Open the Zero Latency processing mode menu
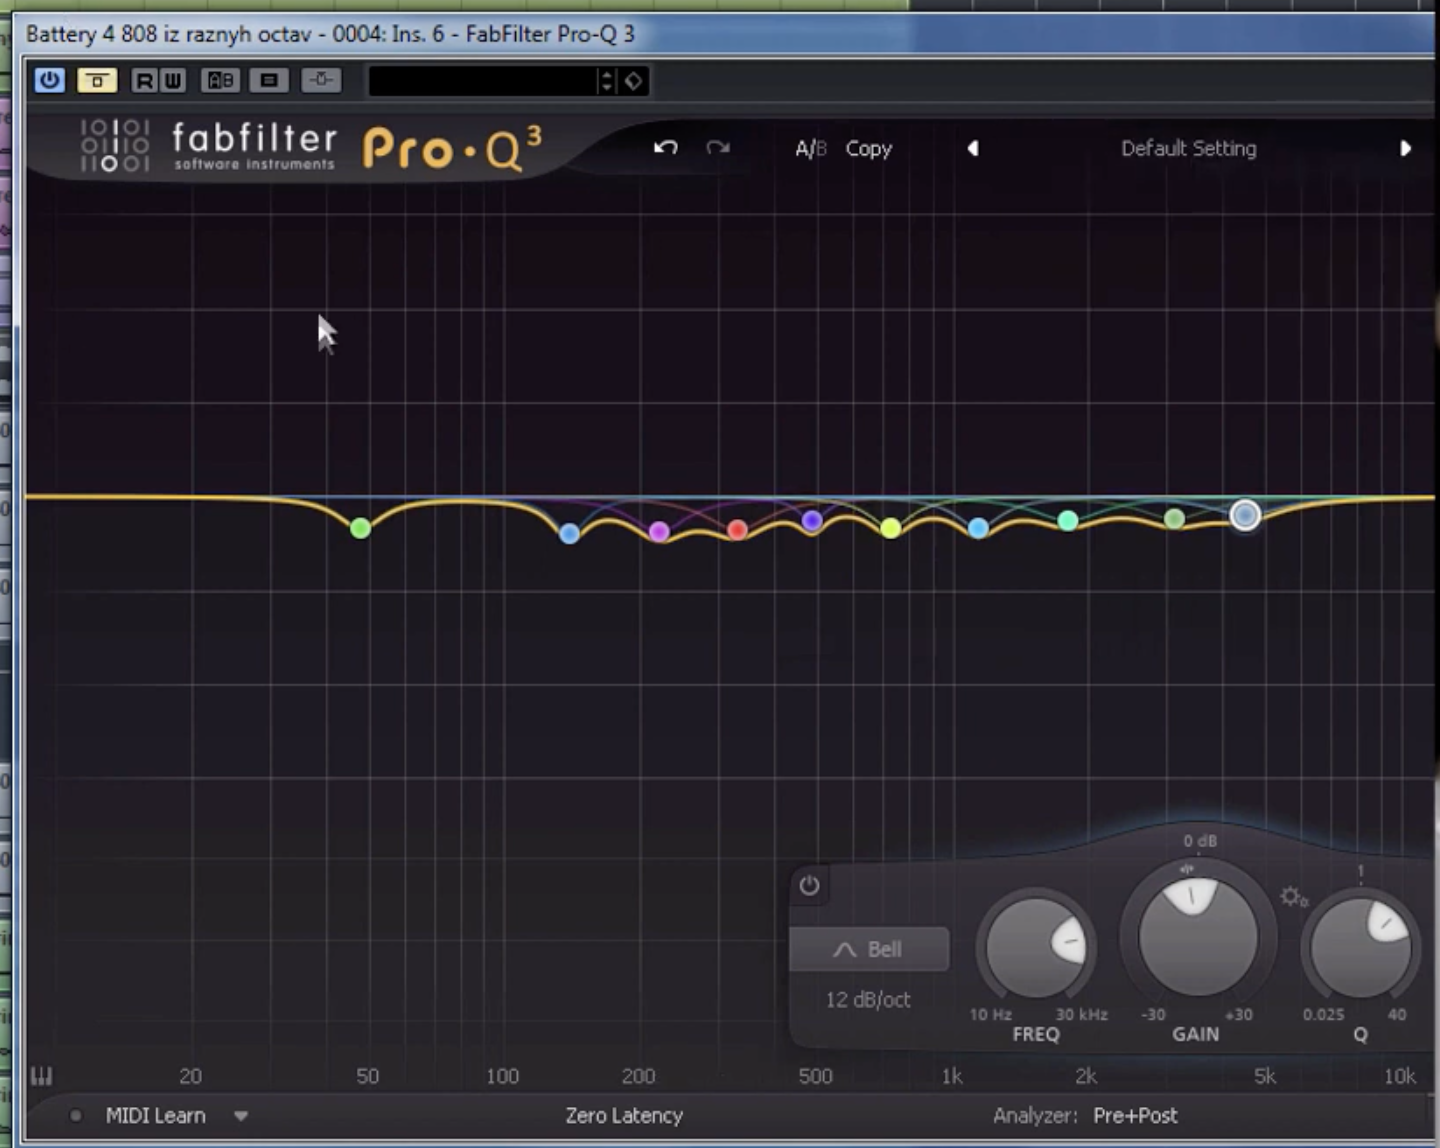This screenshot has height=1148, width=1440. (x=624, y=1115)
